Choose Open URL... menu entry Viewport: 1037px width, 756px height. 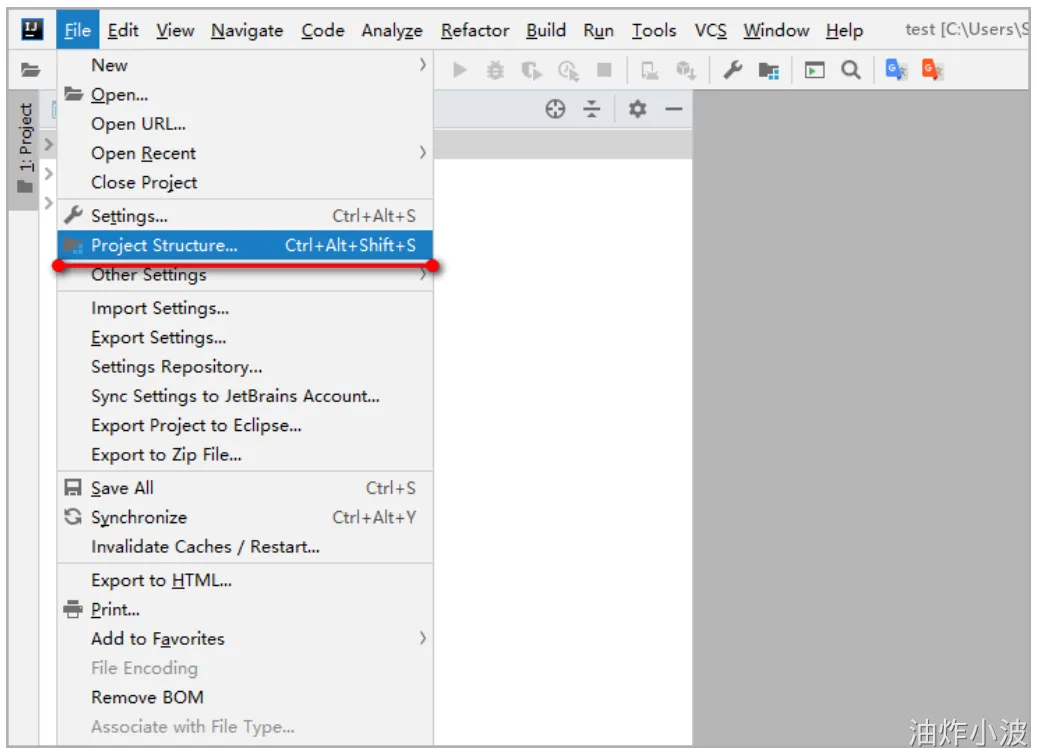click(x=245, y=124)
